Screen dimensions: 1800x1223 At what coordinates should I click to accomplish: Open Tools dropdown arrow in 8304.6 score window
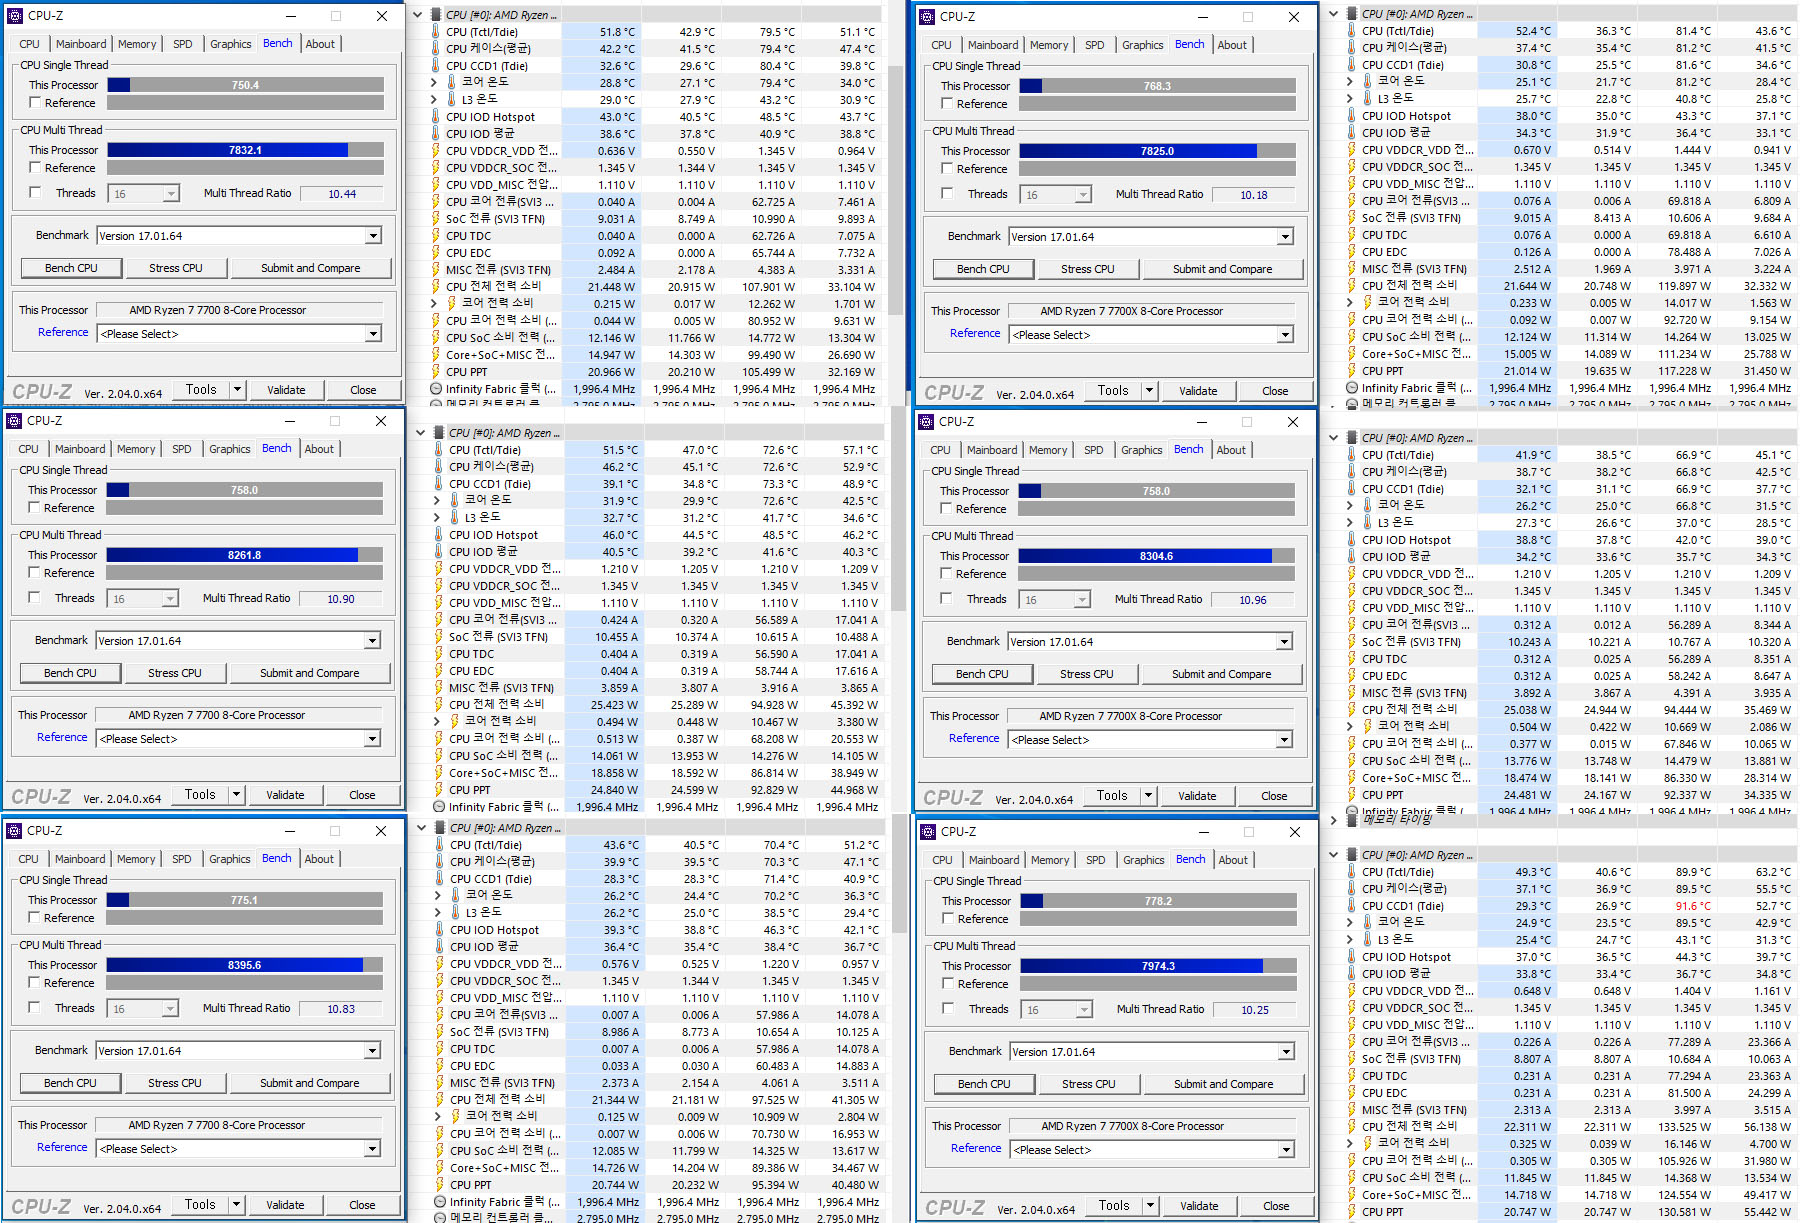coord(1149,796)
